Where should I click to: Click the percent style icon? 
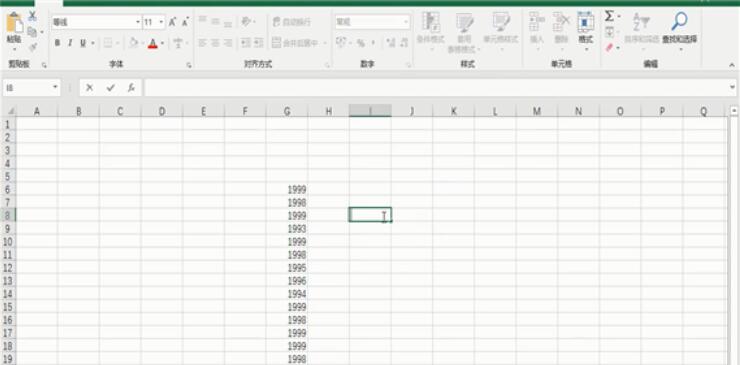click(361, 43)
